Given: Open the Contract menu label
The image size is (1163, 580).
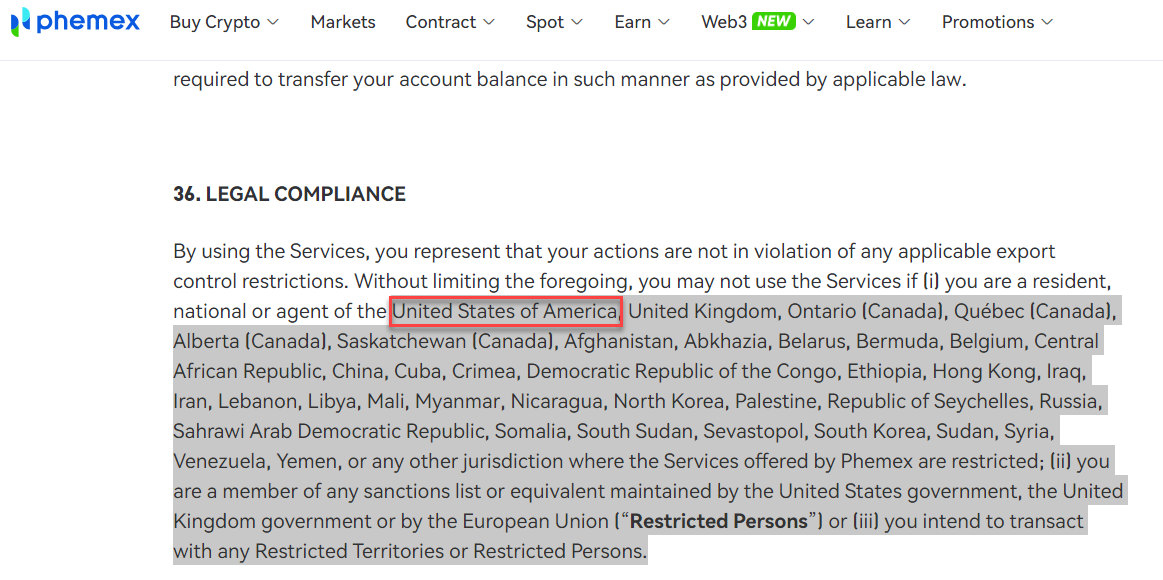Looking at the screenshot, I should tap(441, 22).
